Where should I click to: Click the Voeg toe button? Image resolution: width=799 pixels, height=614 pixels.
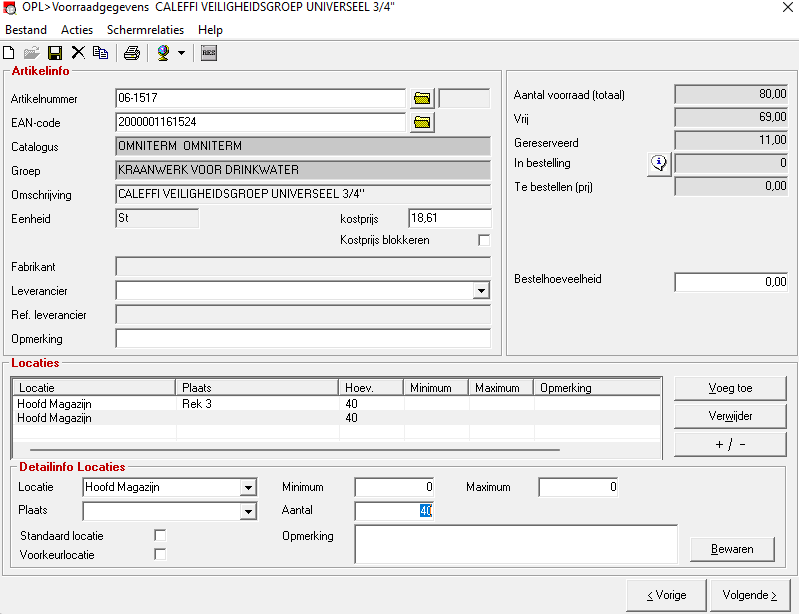pyautogui.click(x=730, y=388)
